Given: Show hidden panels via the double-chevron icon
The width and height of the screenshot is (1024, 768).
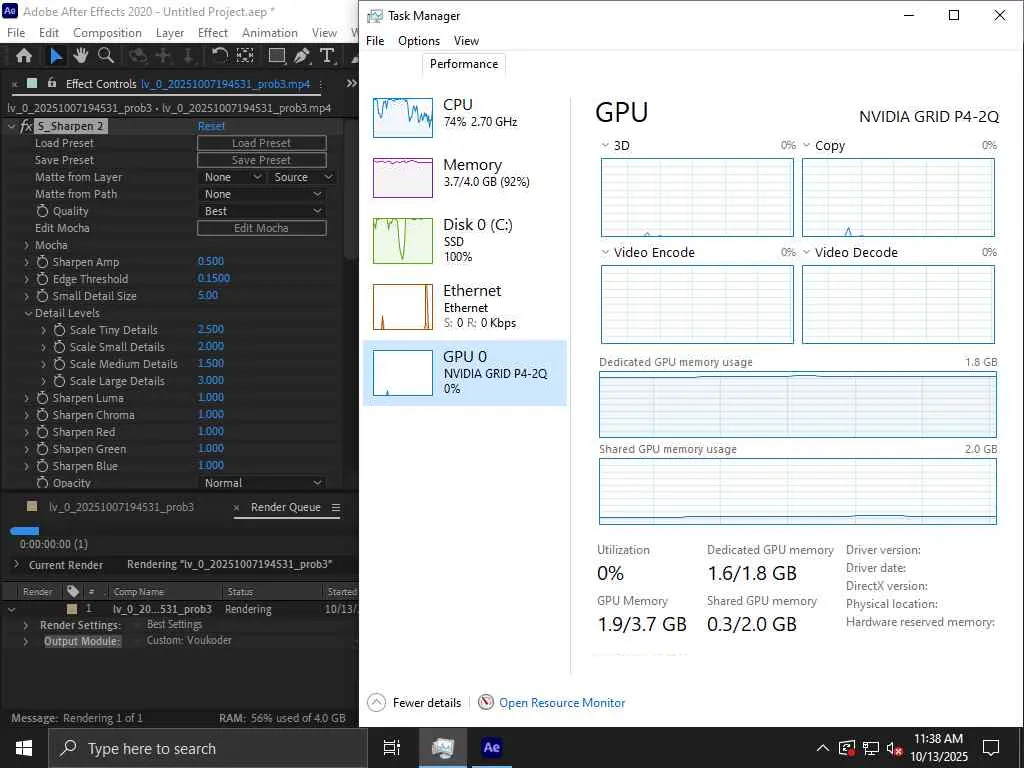Looking at the screenshot, I should tap(351, 84).
